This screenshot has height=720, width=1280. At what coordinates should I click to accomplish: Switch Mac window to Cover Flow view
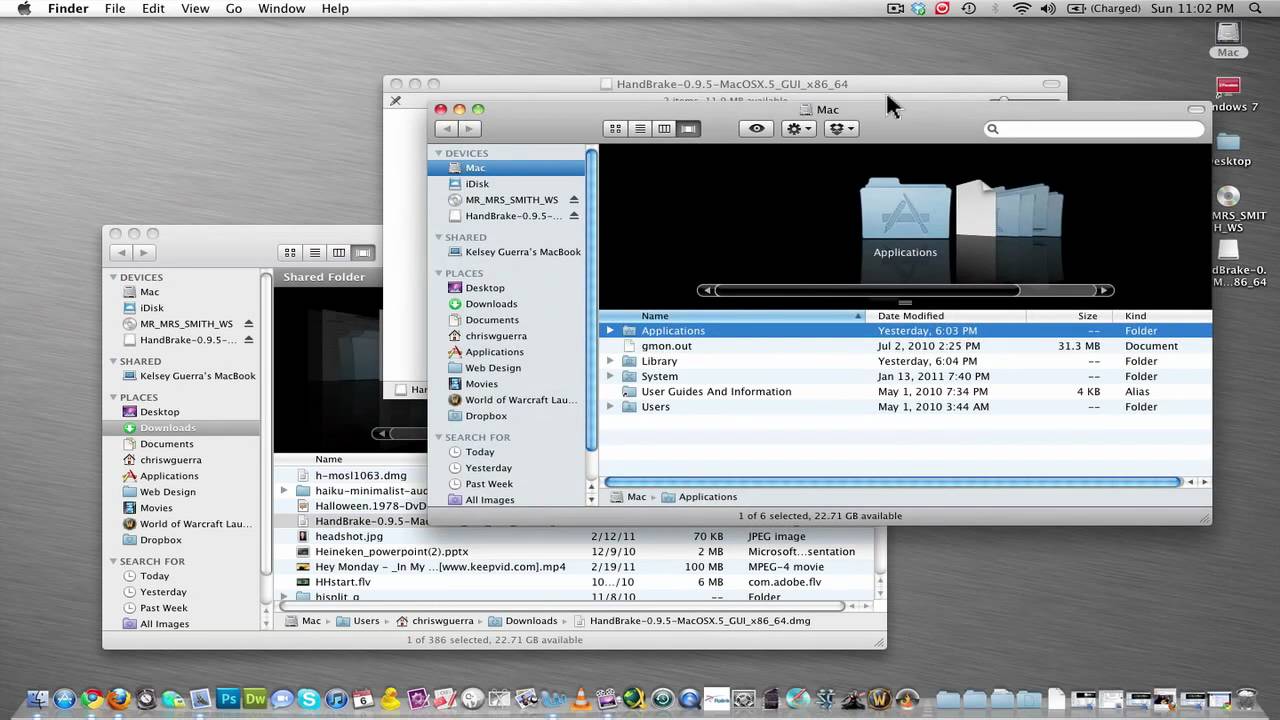pyautogui.click(x=688, y=128)
